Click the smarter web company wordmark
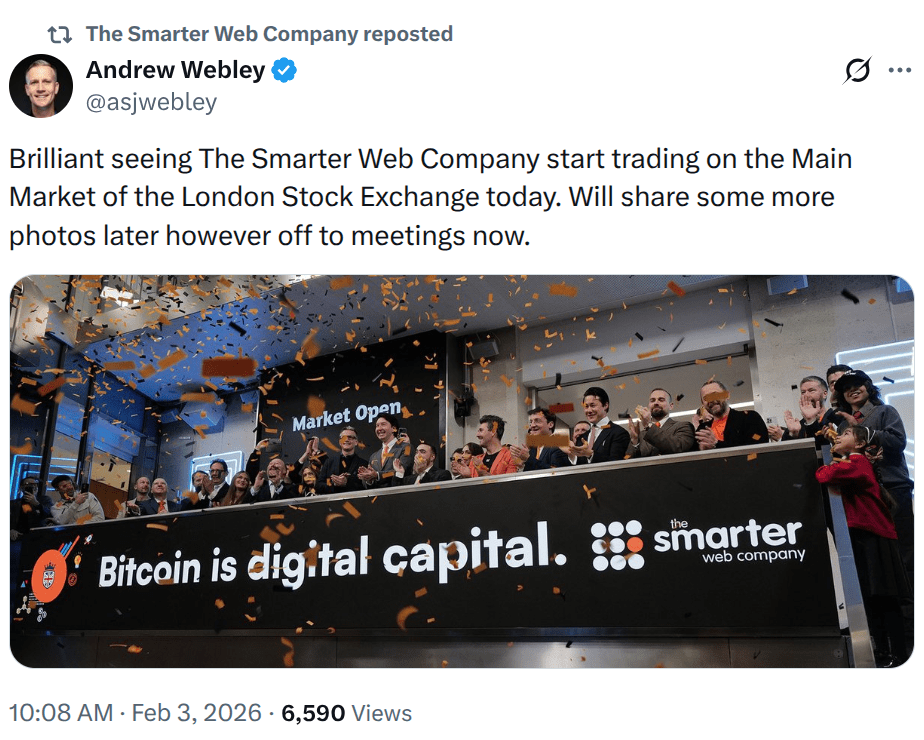The width and height of the screenshot is (924, 740). 728,540
